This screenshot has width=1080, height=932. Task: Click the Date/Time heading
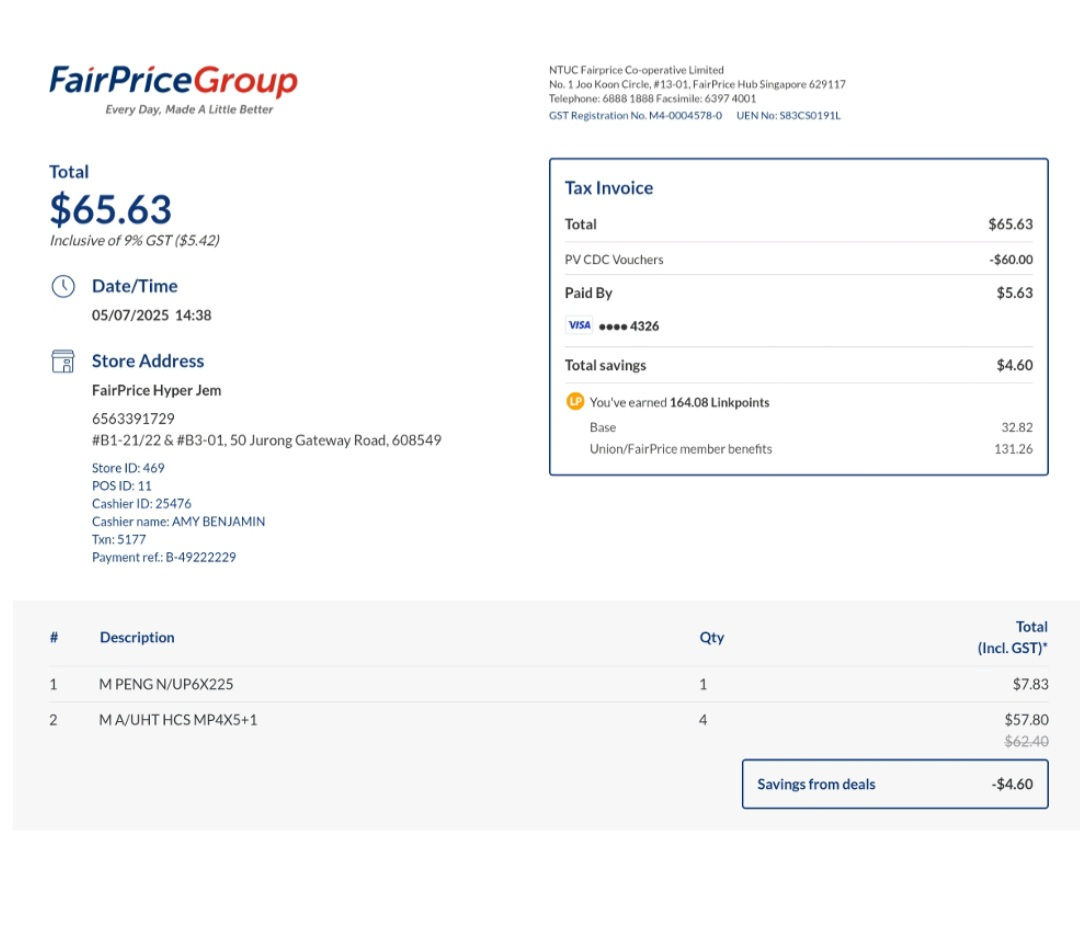pos(135,286)
